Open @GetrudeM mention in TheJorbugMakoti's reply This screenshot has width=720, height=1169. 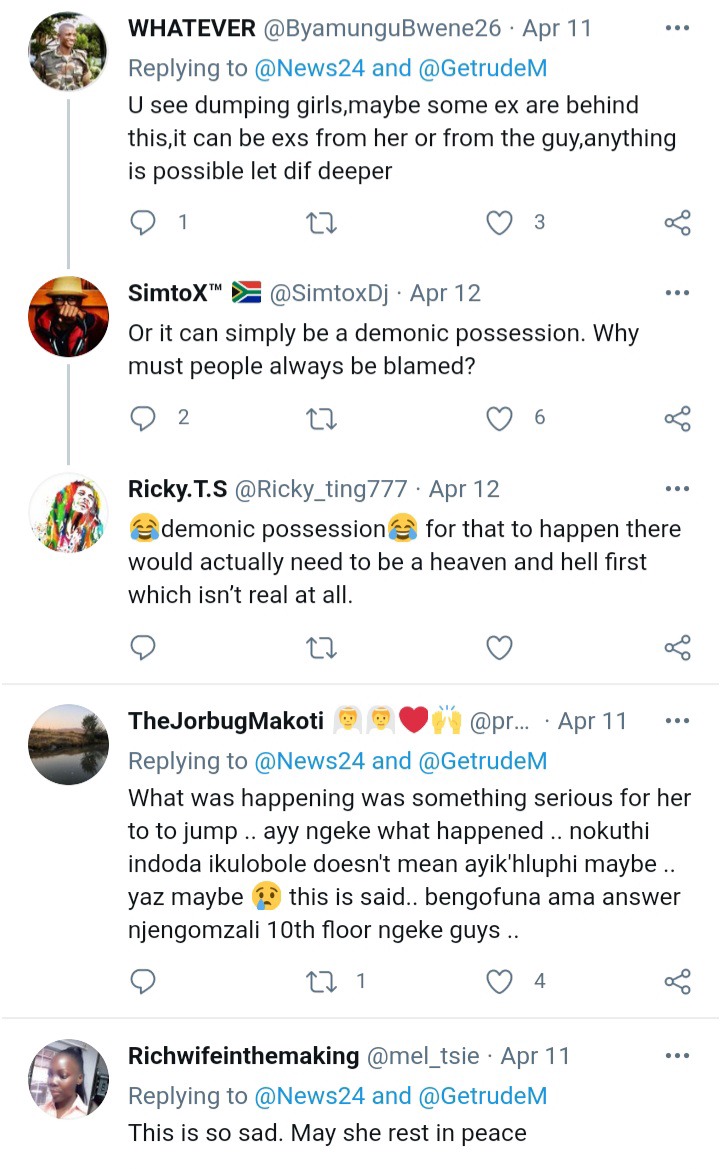point(482,761)
